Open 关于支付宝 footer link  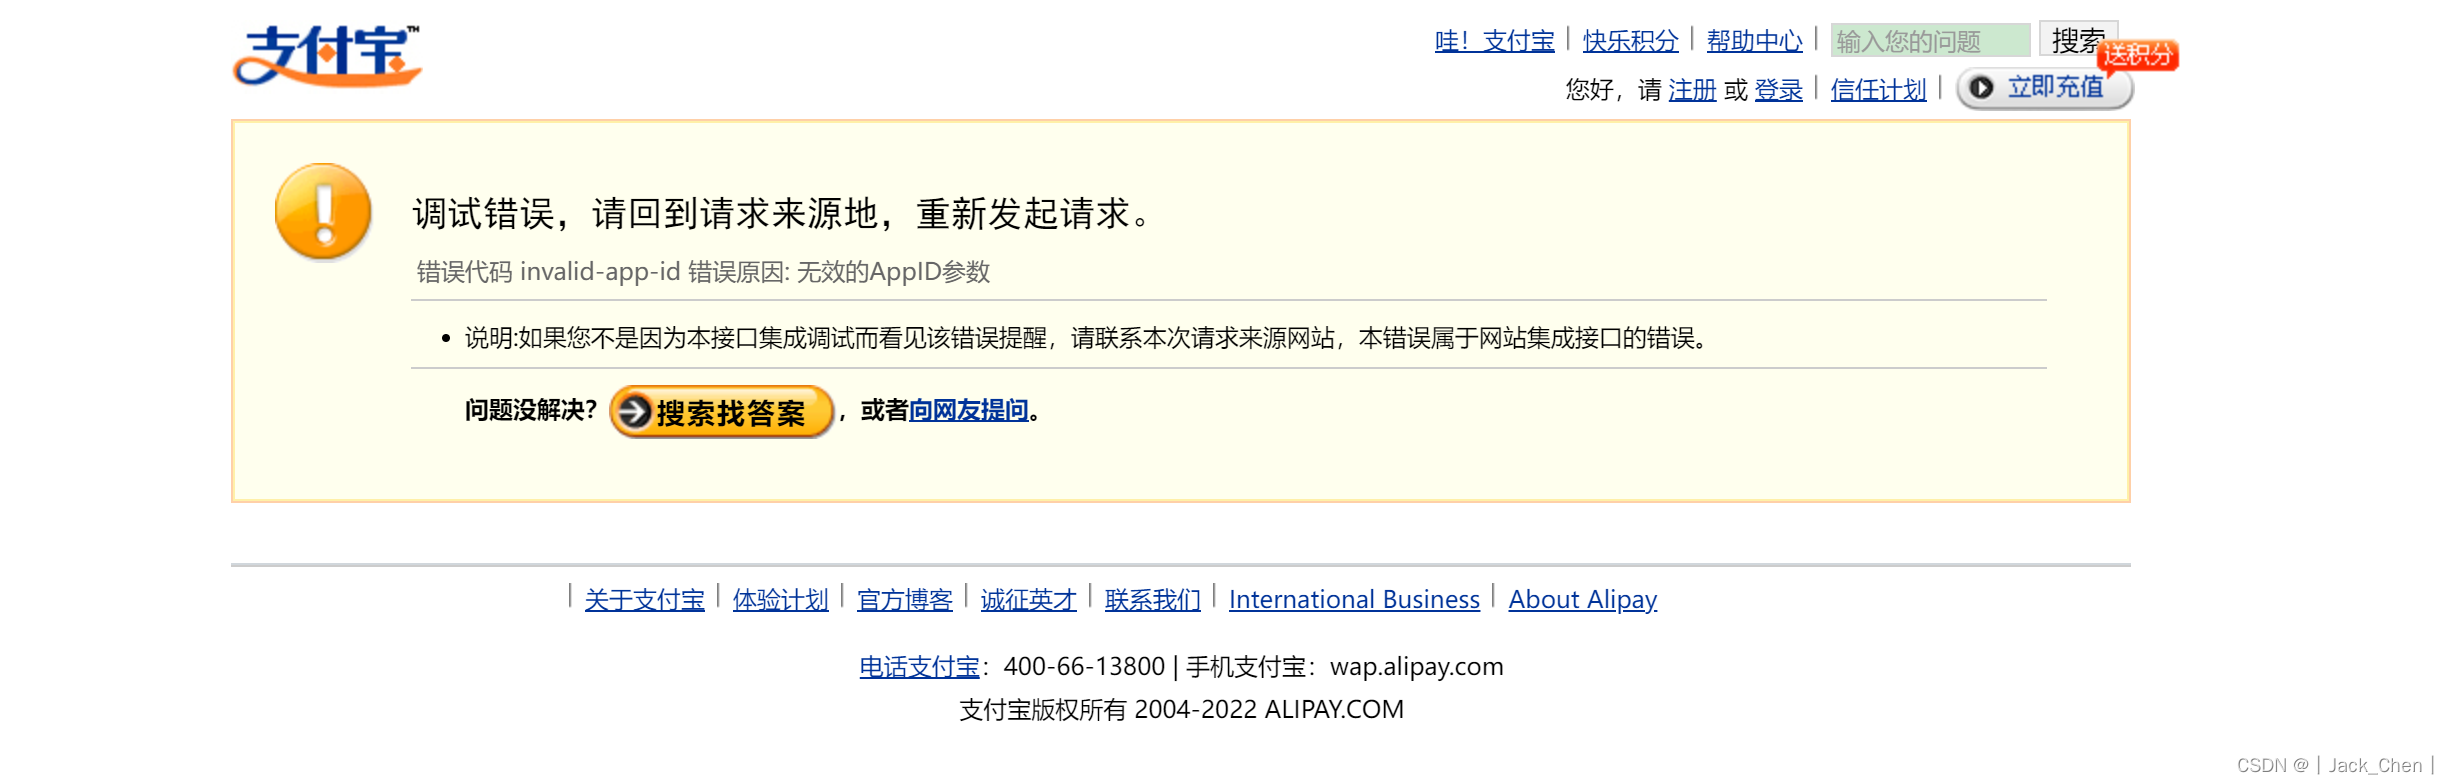644,600
